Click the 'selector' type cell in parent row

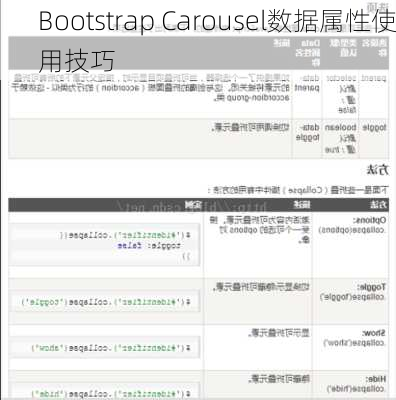(341, 94)
